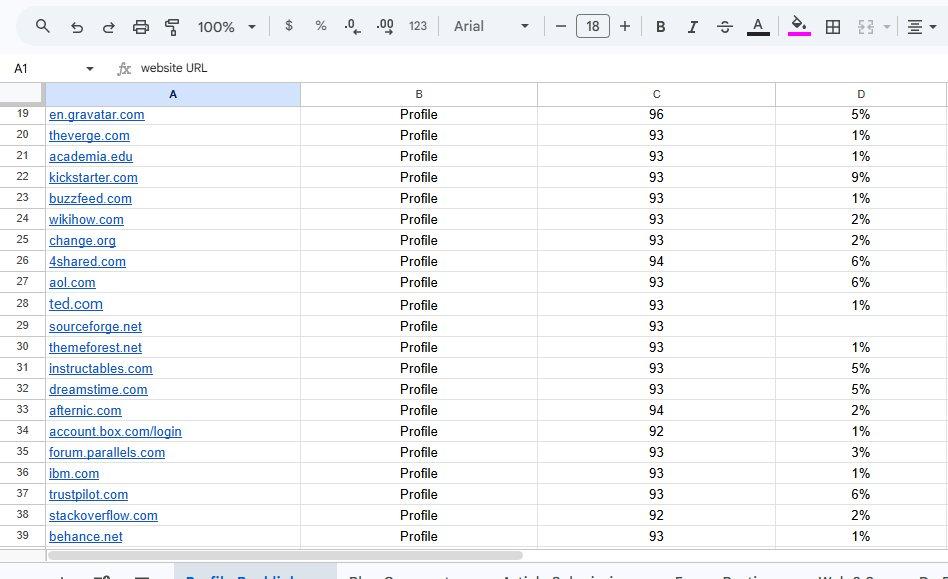Undo the last action
Screen dimensions: 948x579
point(77,27)
